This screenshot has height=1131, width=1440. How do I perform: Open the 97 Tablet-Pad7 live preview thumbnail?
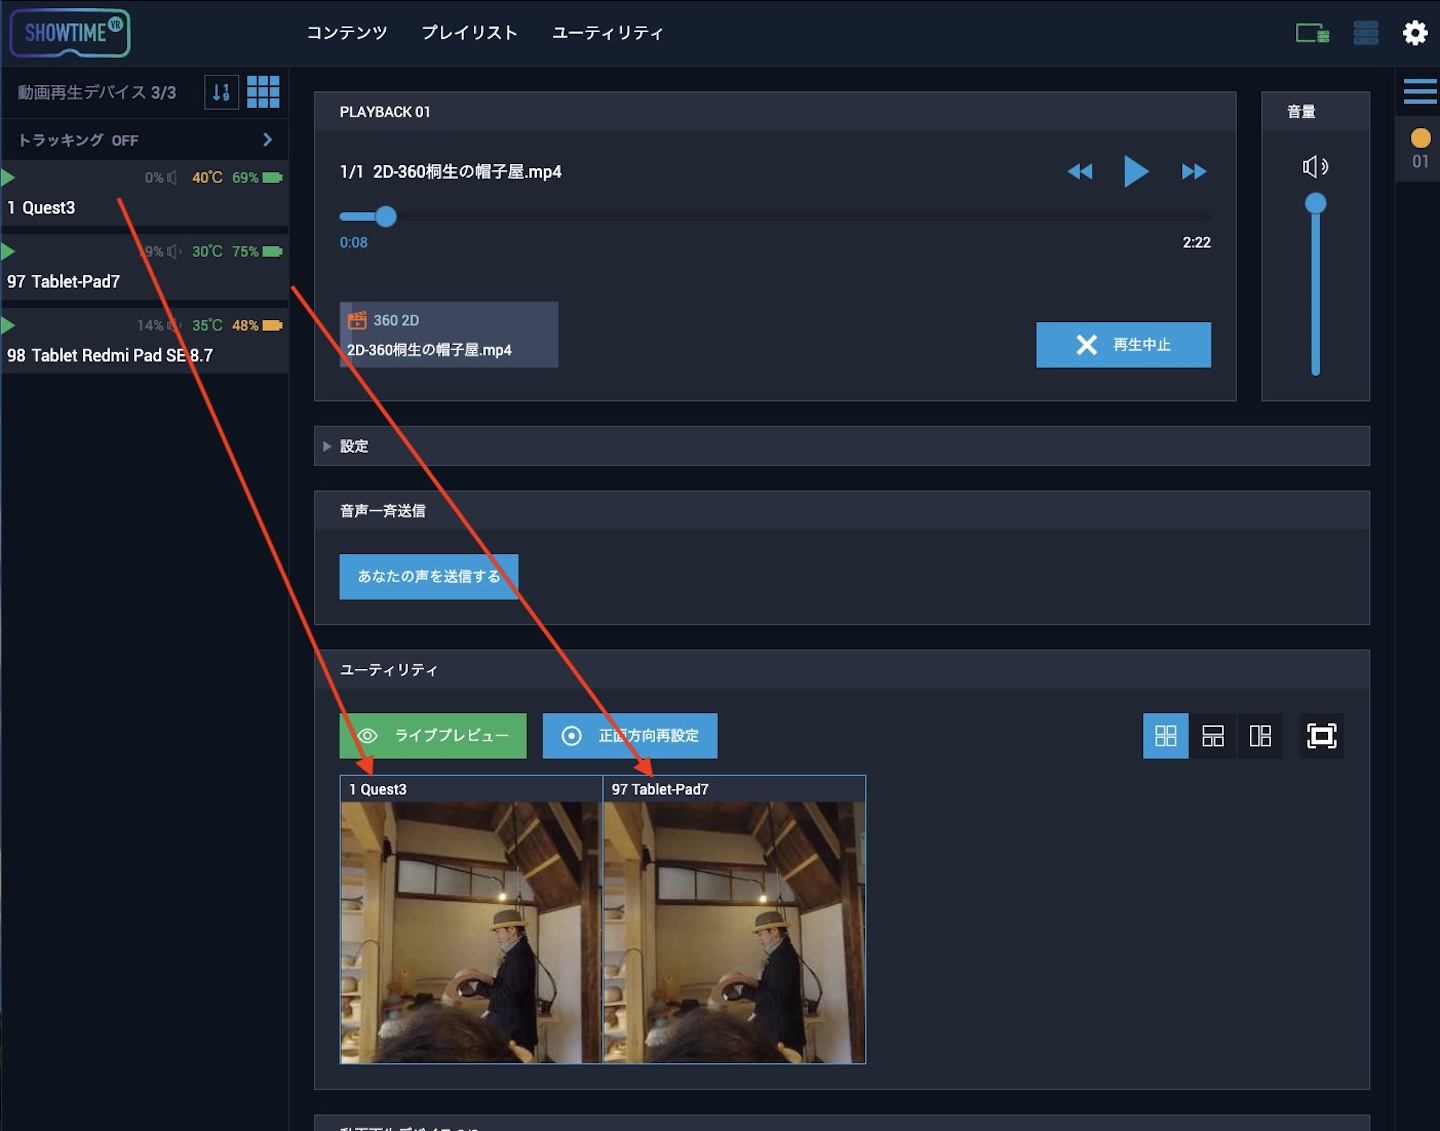click(734, 920)
